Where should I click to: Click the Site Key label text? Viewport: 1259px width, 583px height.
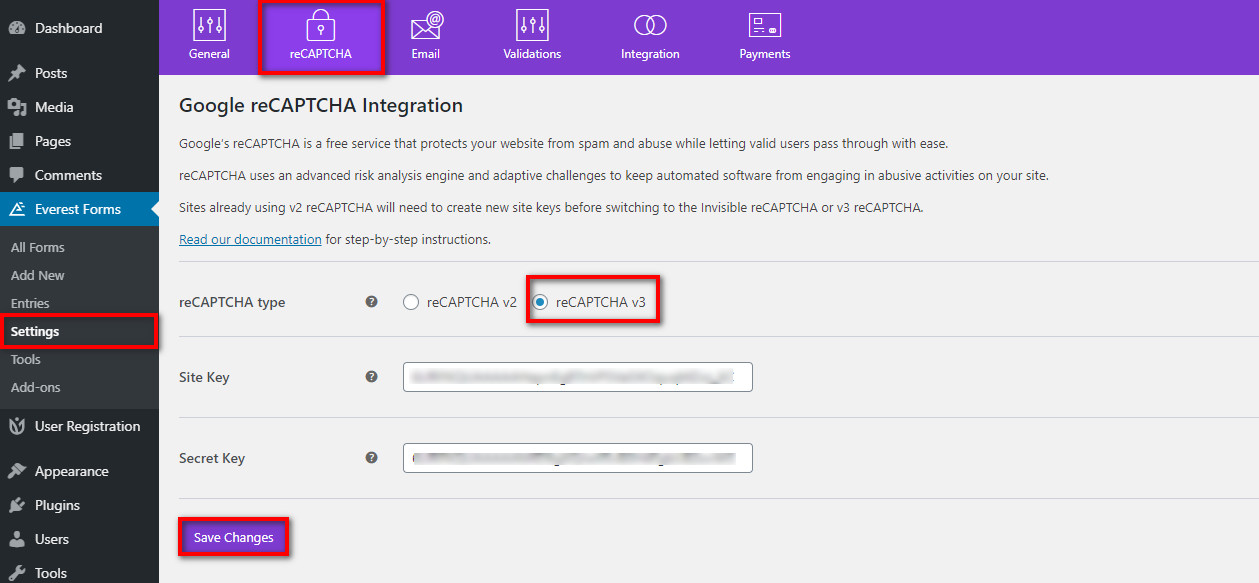coord(204,377)
